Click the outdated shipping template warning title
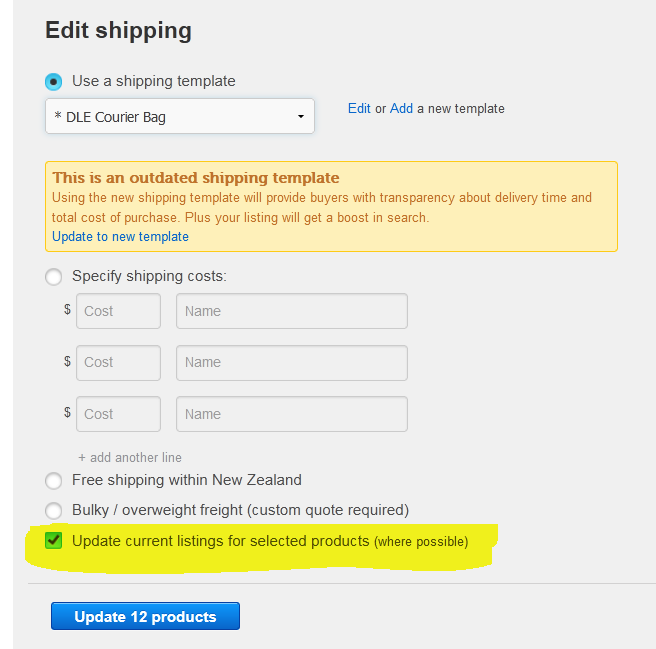The image size is (656, 649). pyautogui.click(x=196, y=178)
